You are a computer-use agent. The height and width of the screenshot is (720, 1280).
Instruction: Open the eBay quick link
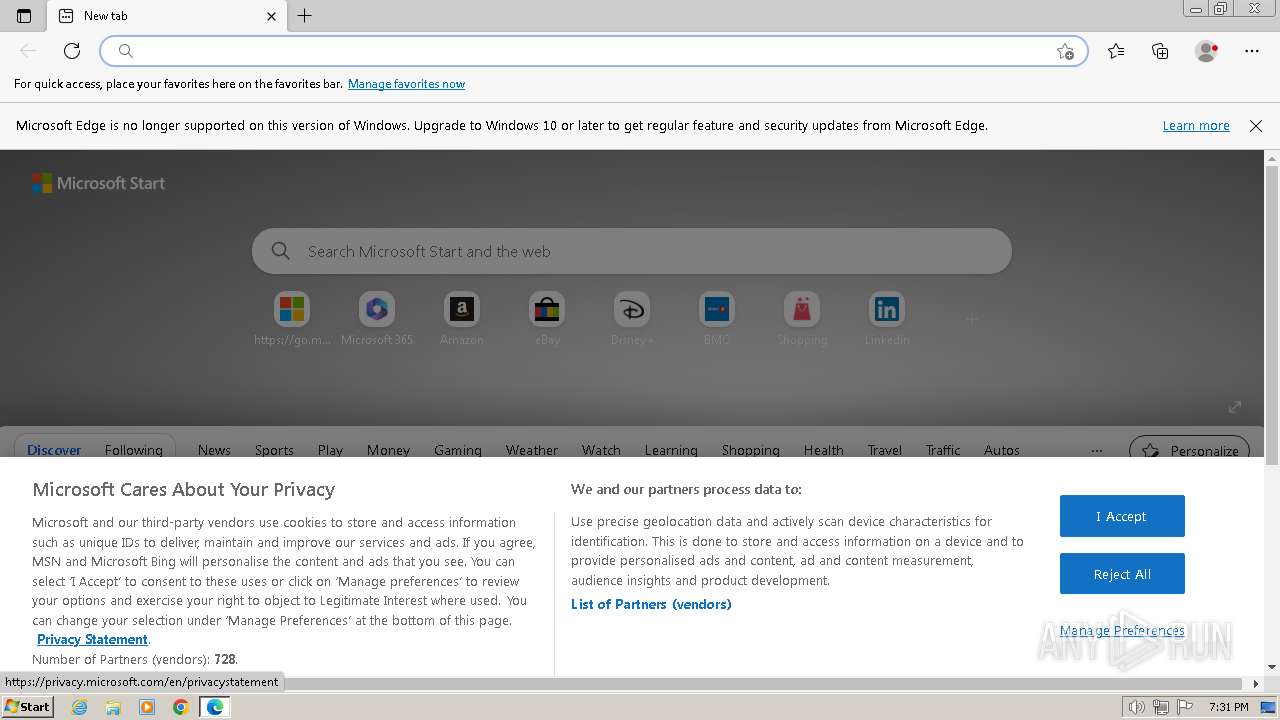pyautogui.click(x=547, y=319)
